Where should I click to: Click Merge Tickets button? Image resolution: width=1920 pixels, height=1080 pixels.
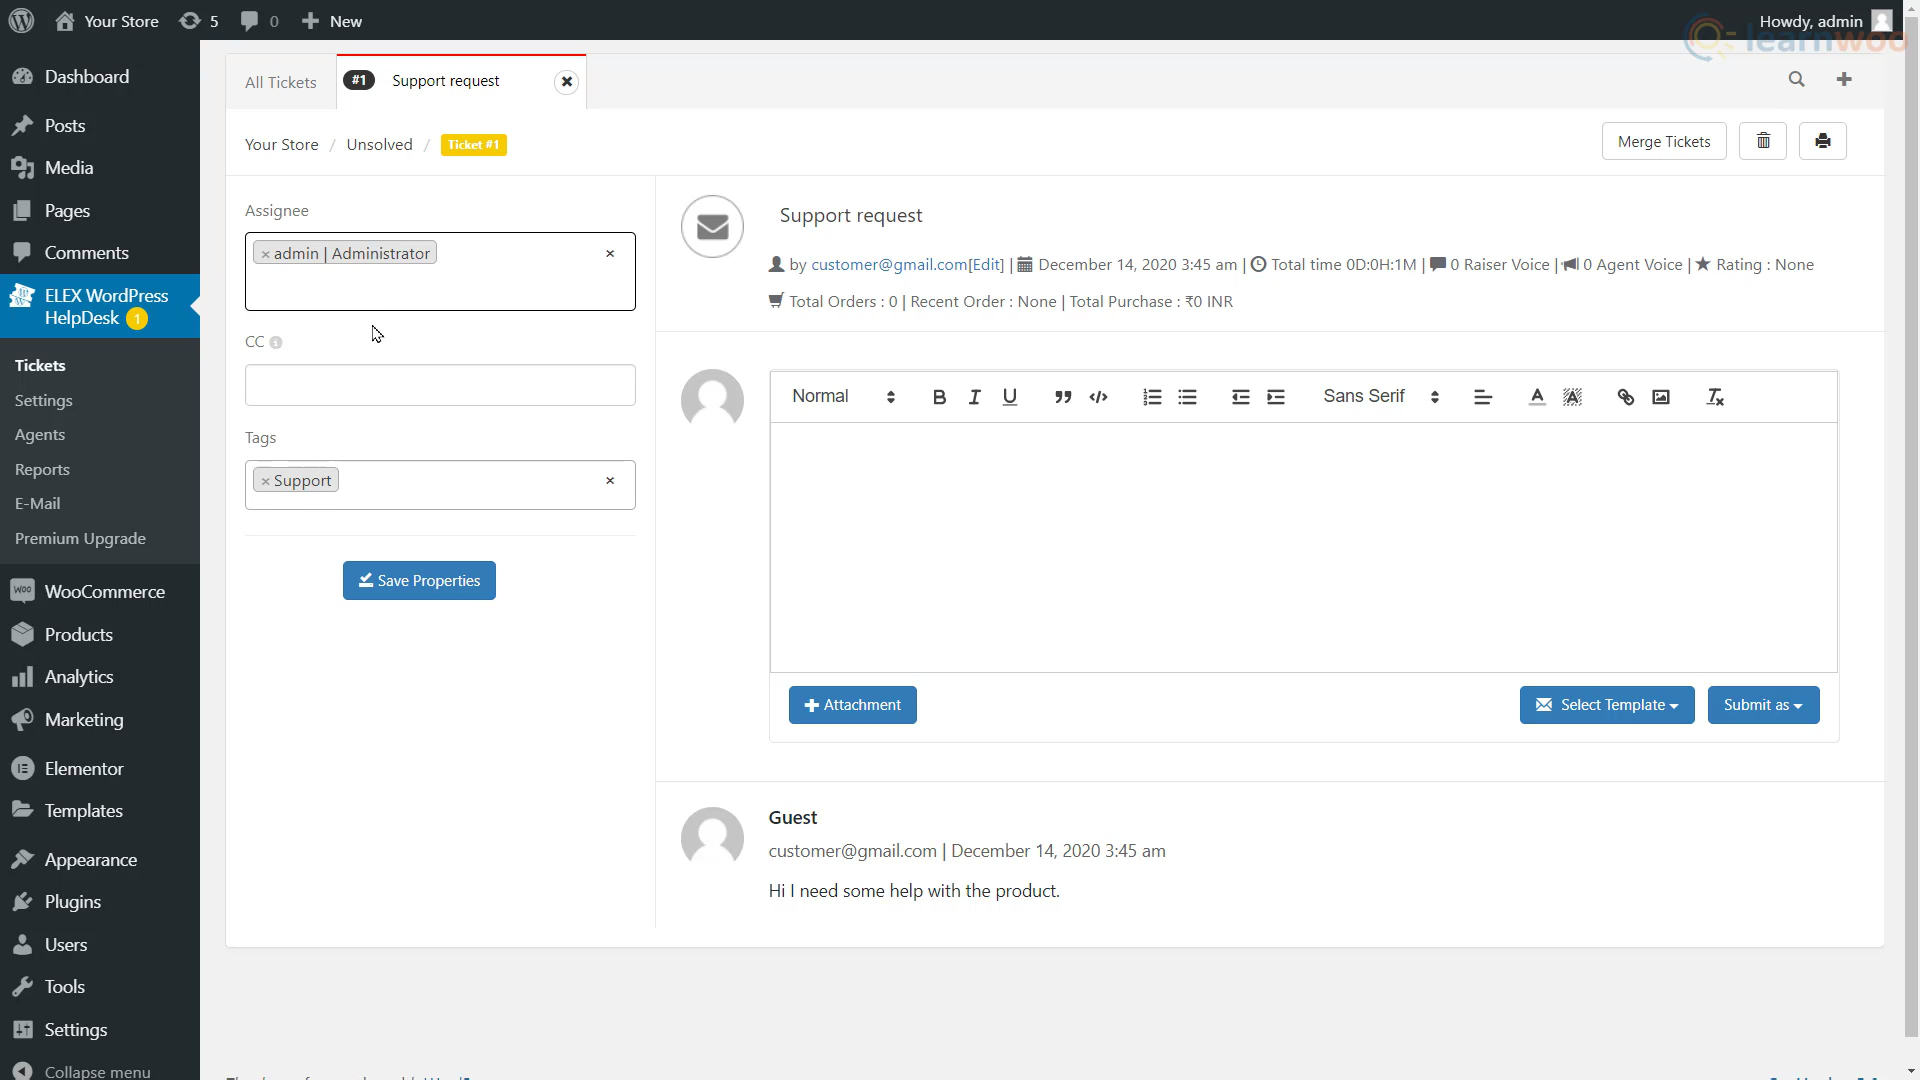(x=1664, y=141)
